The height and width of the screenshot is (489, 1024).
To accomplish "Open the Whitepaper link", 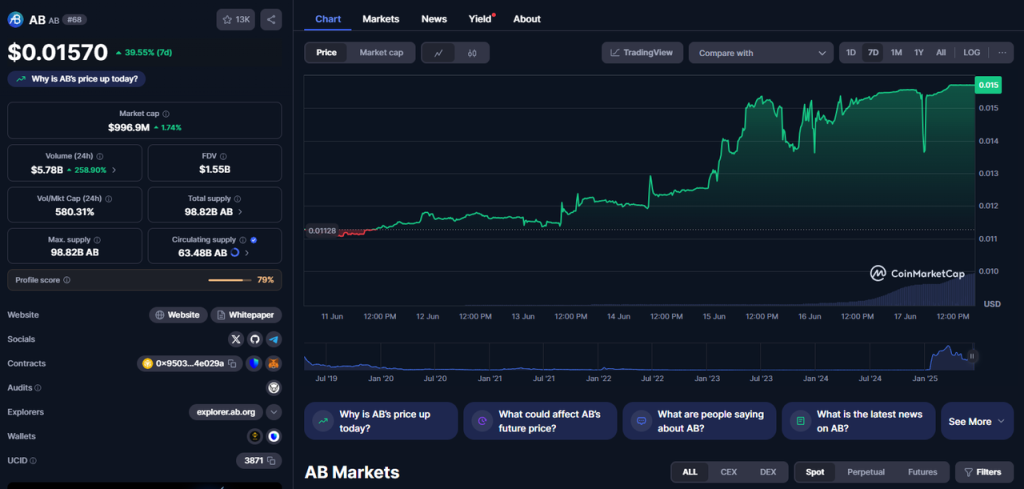I will (245, 314).
